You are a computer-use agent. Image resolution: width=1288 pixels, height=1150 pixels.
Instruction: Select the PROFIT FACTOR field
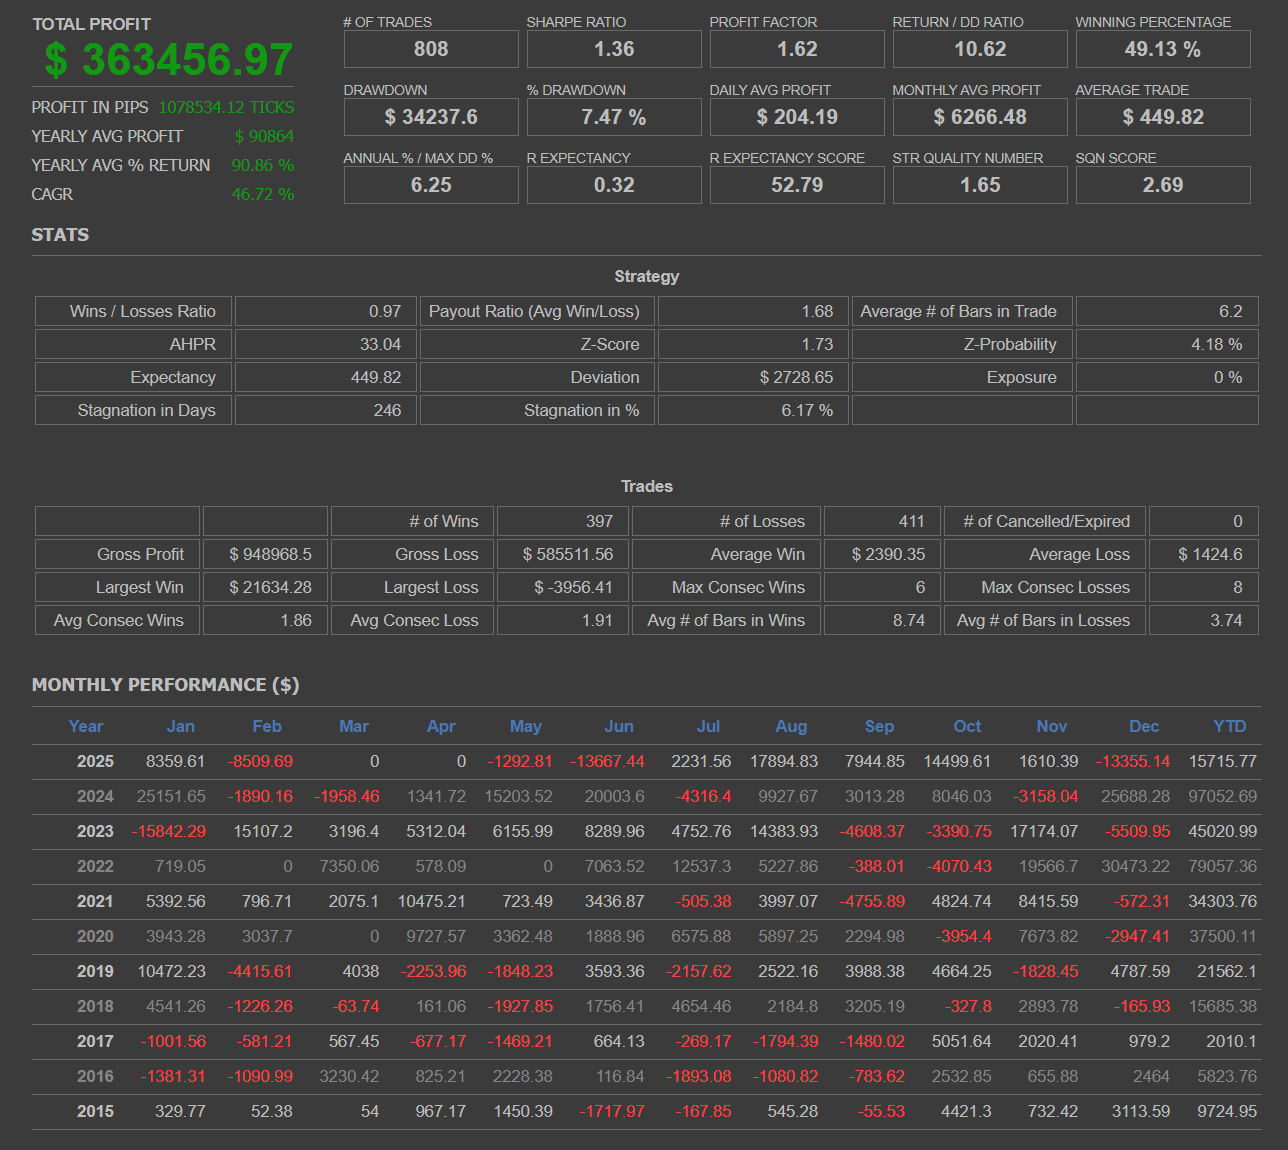pyautogui.click(x=796, y=48)
